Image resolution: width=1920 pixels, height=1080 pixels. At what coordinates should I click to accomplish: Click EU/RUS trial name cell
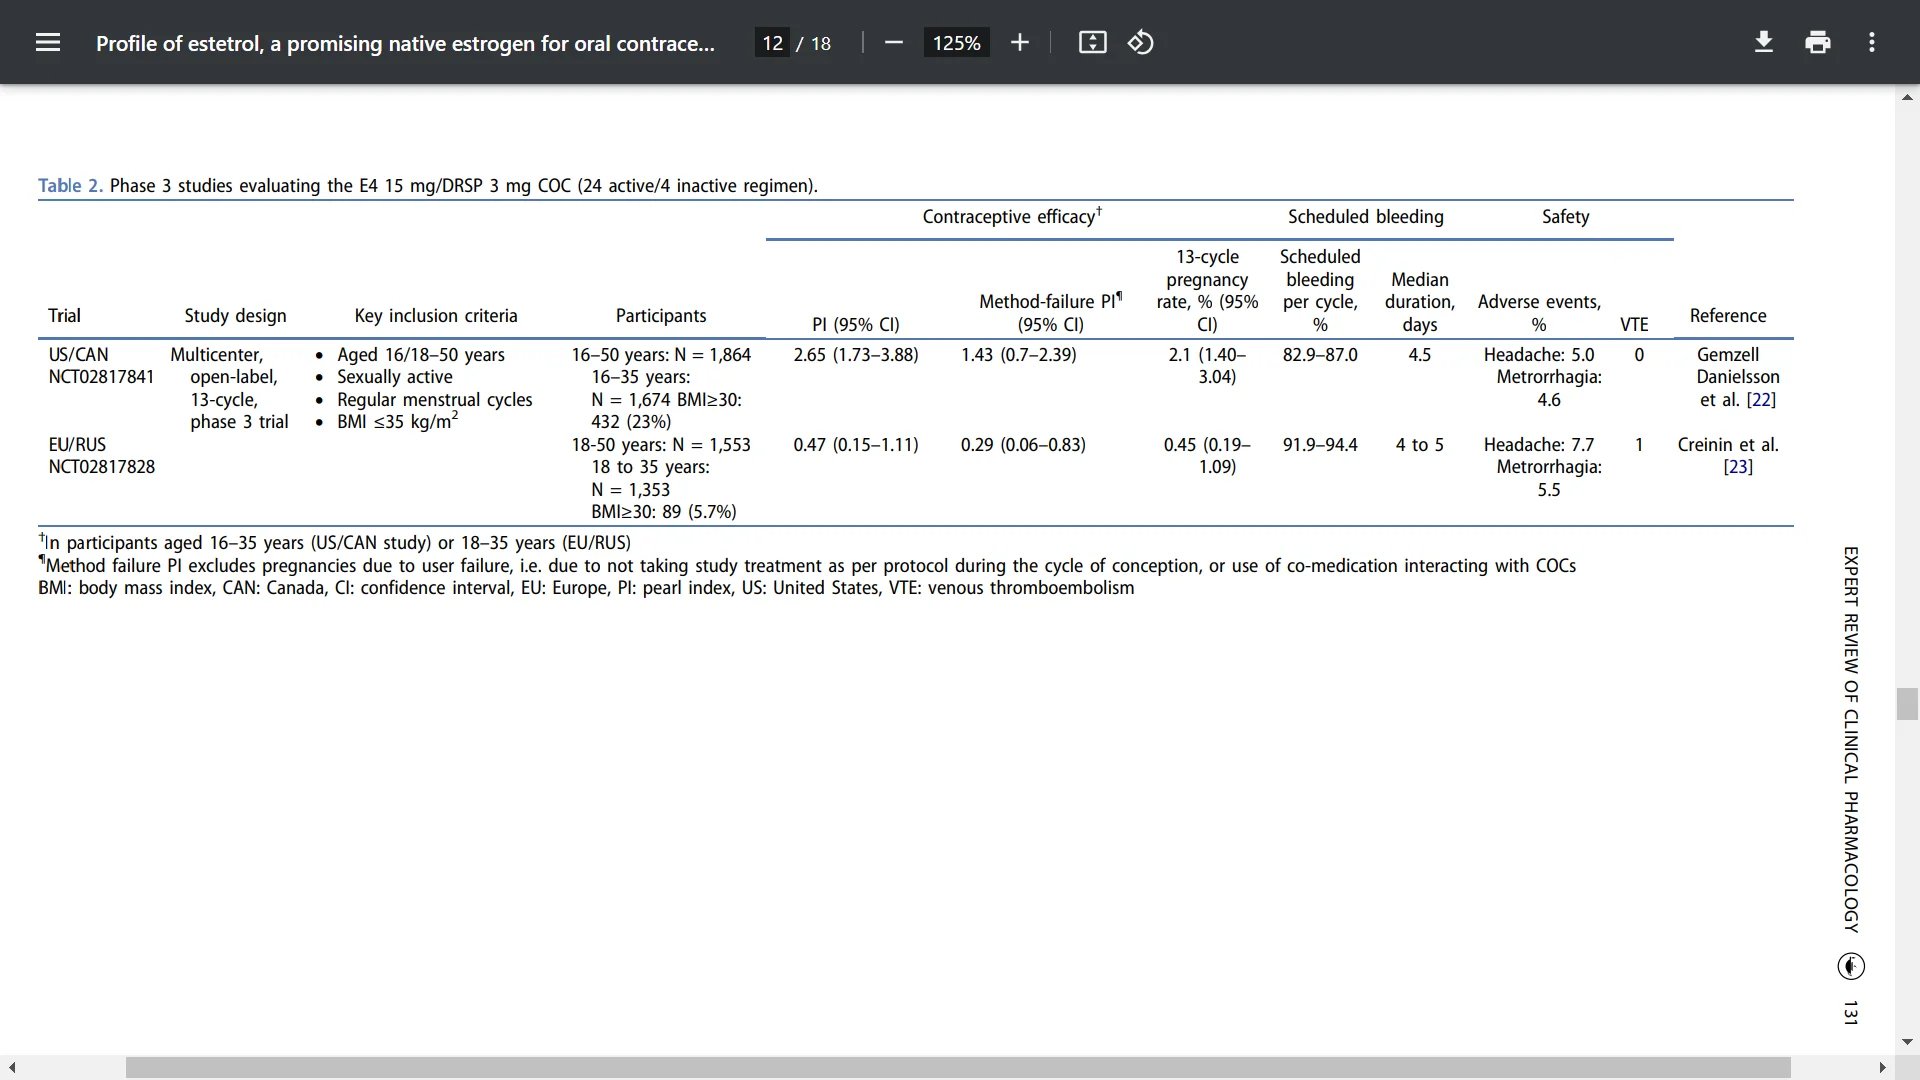click(x=77, y=445)
